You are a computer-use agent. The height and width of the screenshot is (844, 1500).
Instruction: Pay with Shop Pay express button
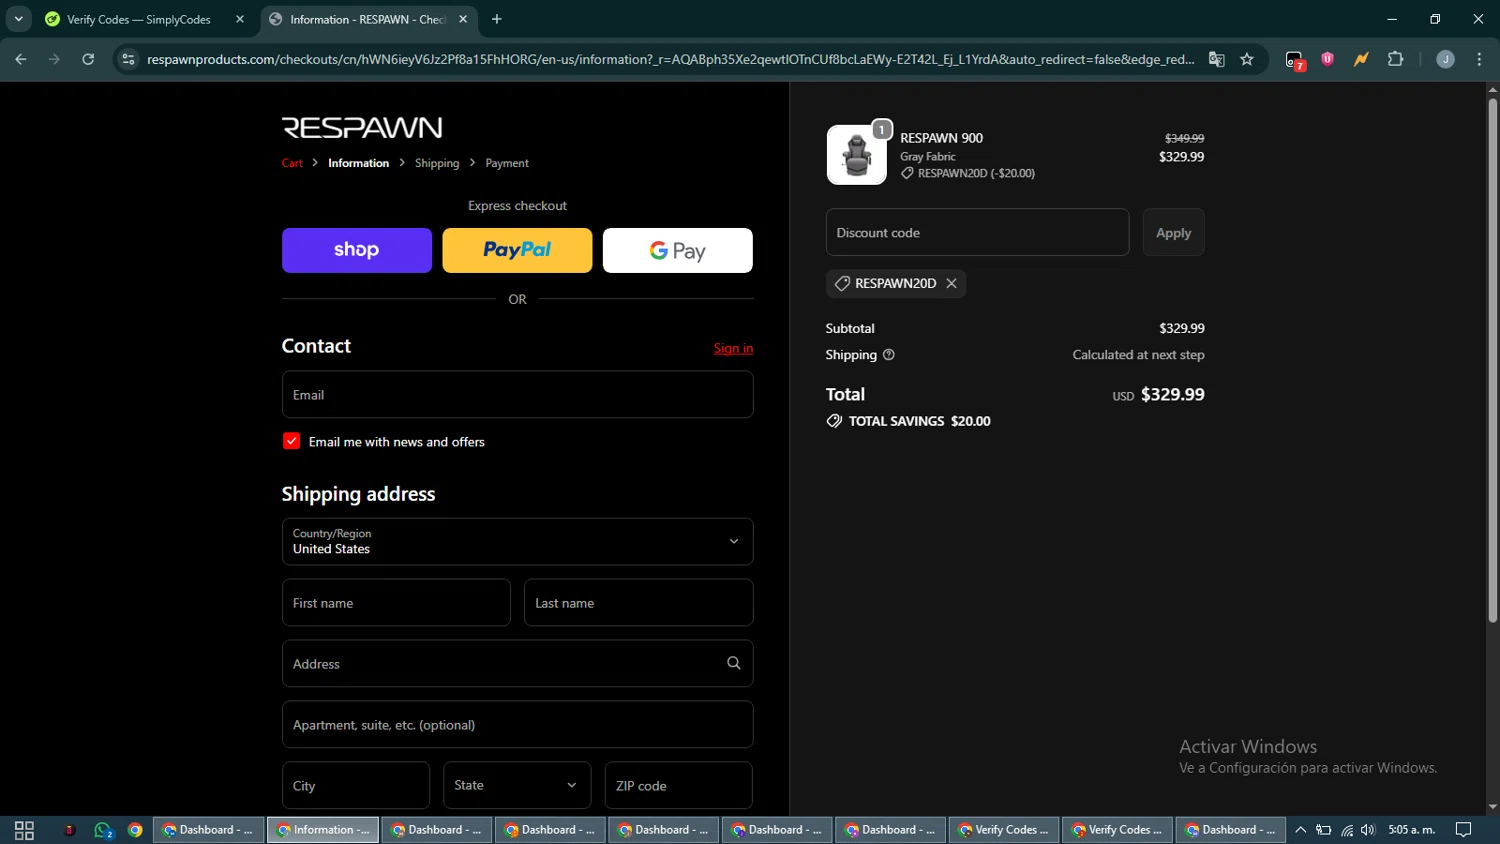click(x=357, y=250)
